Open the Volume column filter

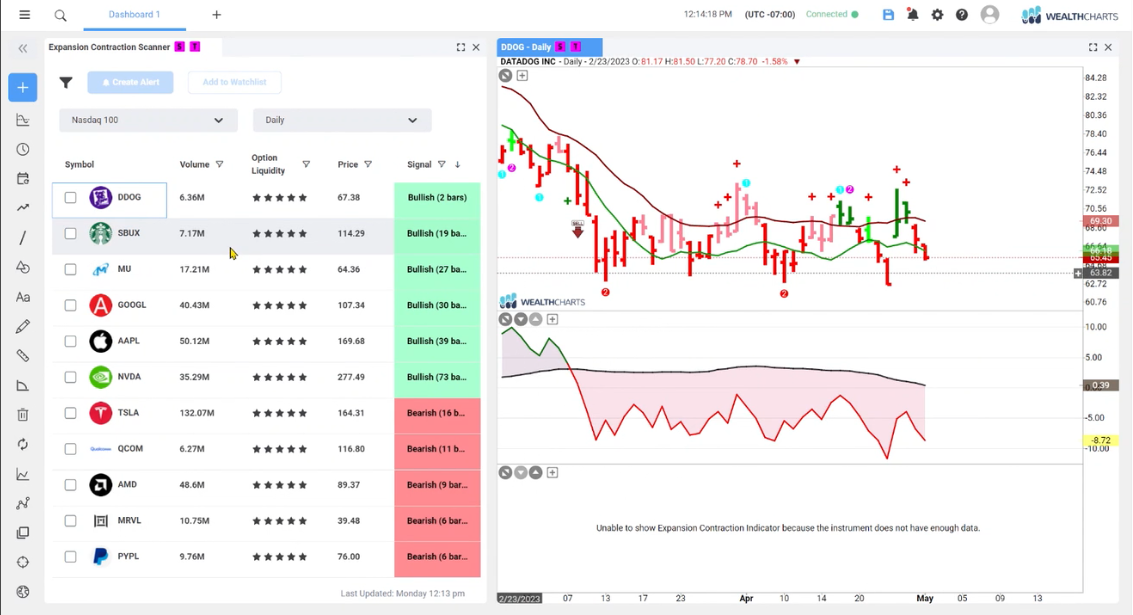click(220, 165)
